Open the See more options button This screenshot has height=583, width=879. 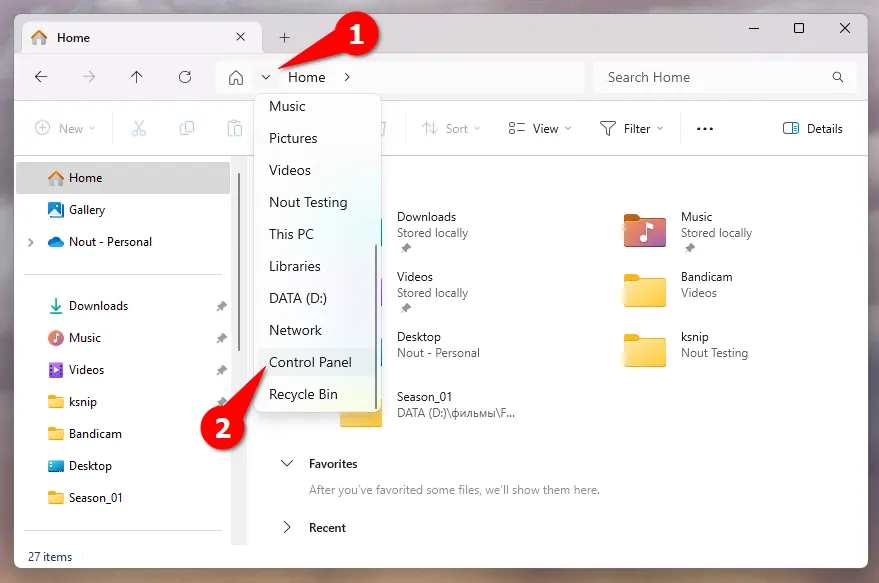click(704, 128)
